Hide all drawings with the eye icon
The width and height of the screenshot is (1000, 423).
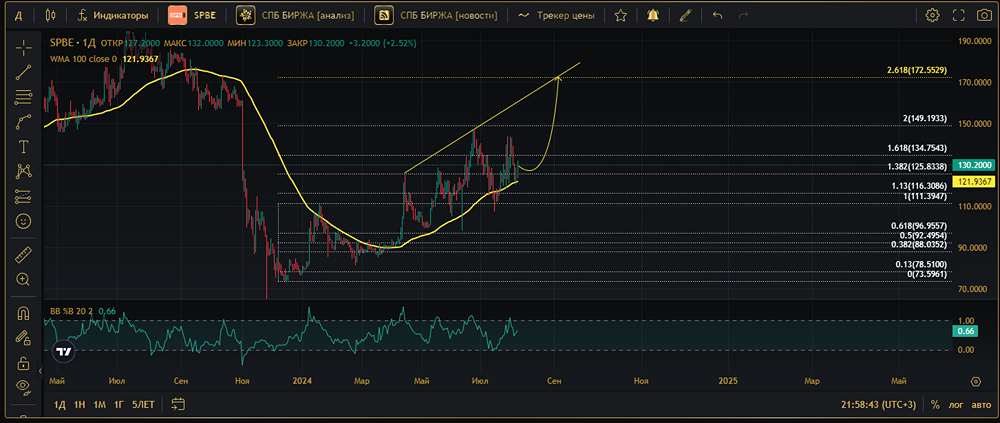pos(23,387)
